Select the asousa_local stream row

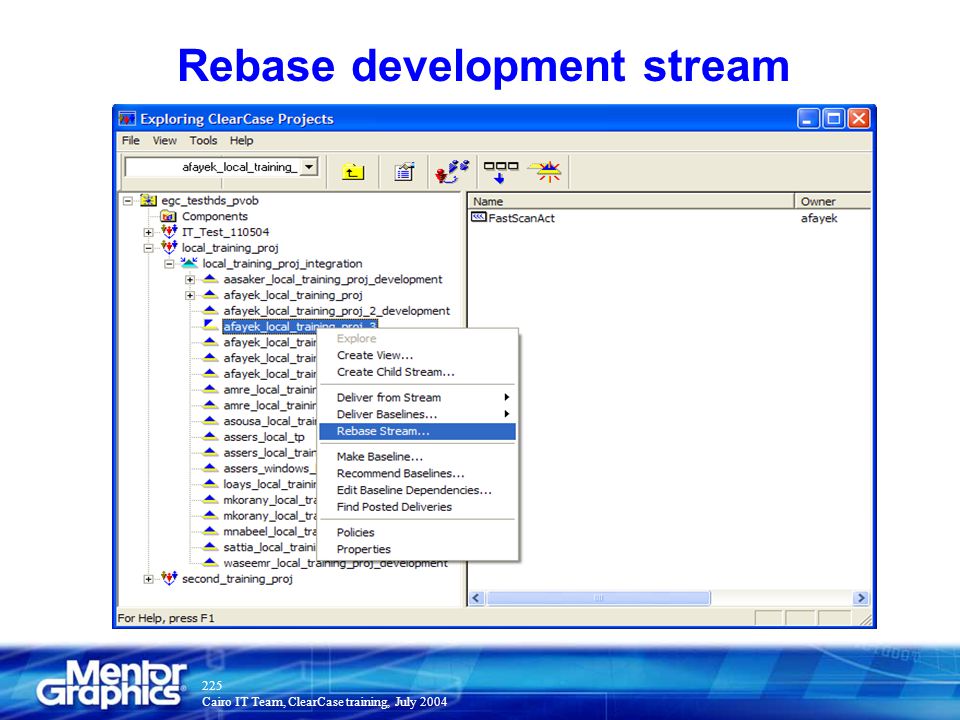(x=269, y=421)
